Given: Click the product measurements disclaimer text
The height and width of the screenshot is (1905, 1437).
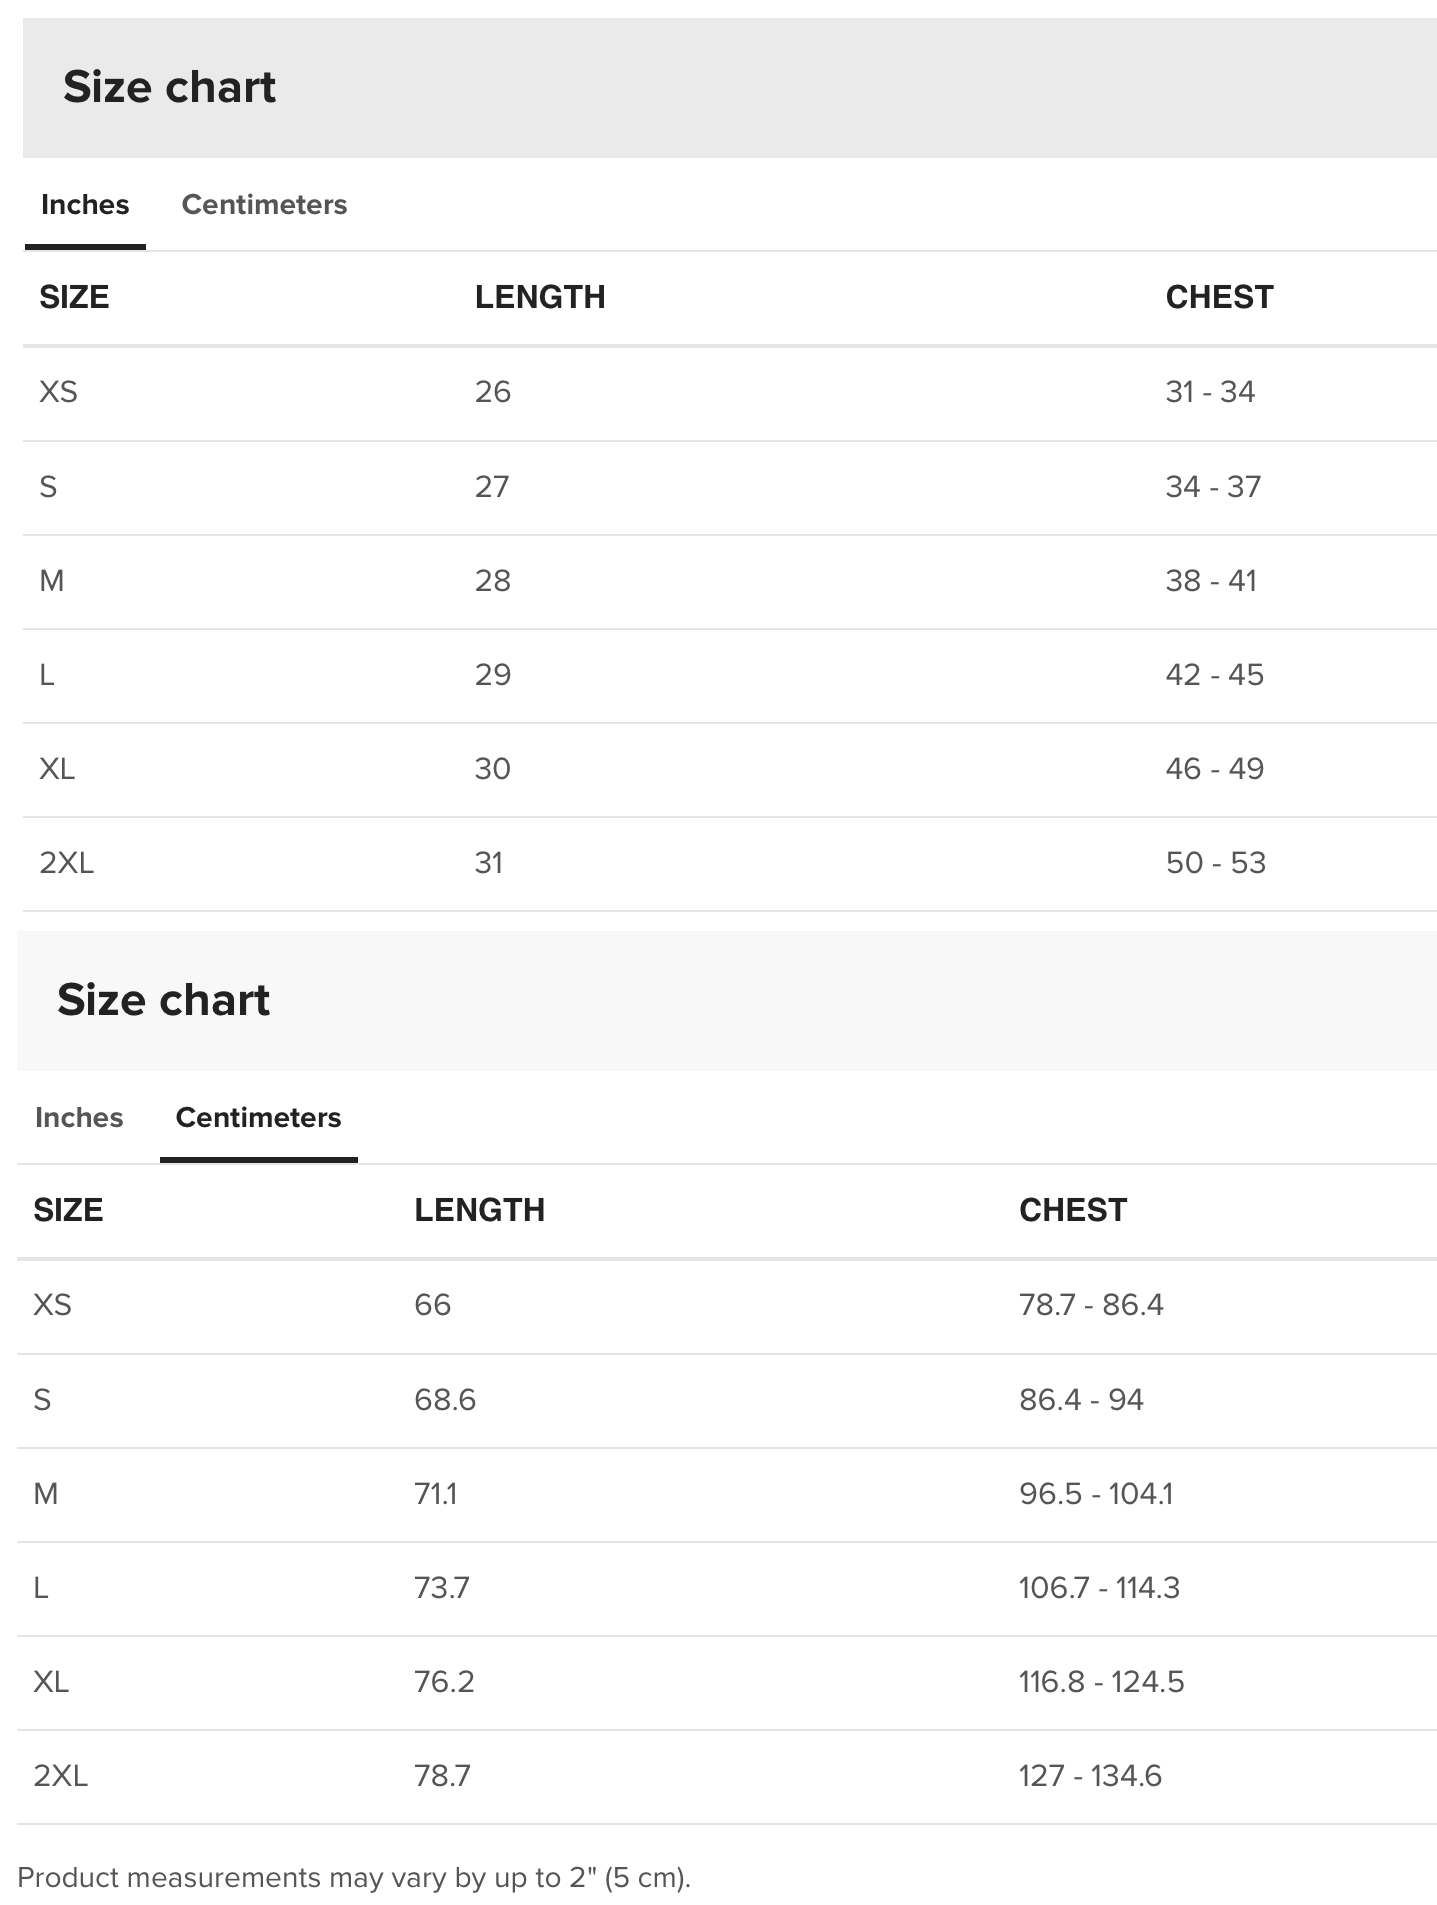Looking at the screenshot, I should [x=354, y=1878].
